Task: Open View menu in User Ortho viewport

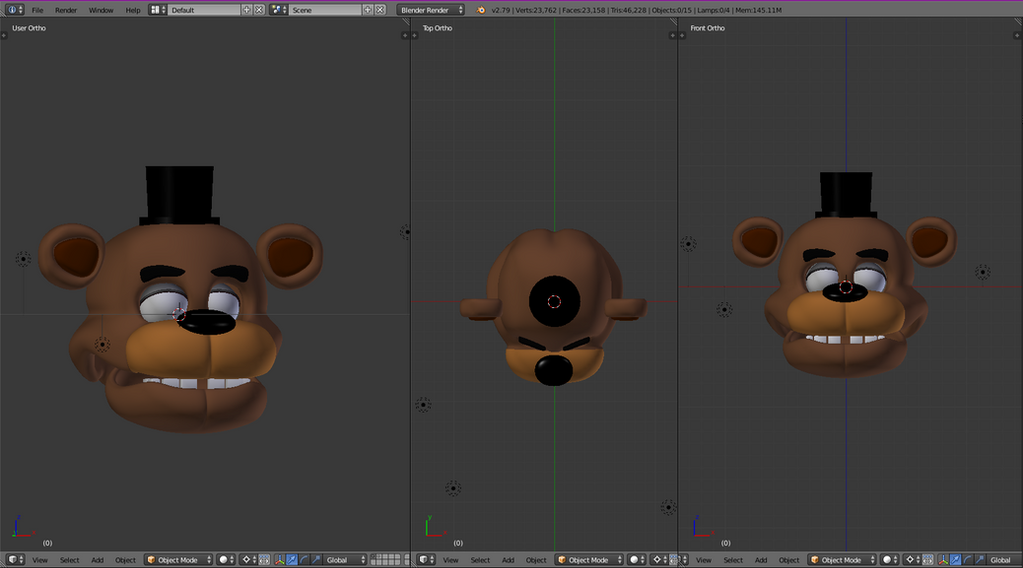Action: [x=40, y=560]
